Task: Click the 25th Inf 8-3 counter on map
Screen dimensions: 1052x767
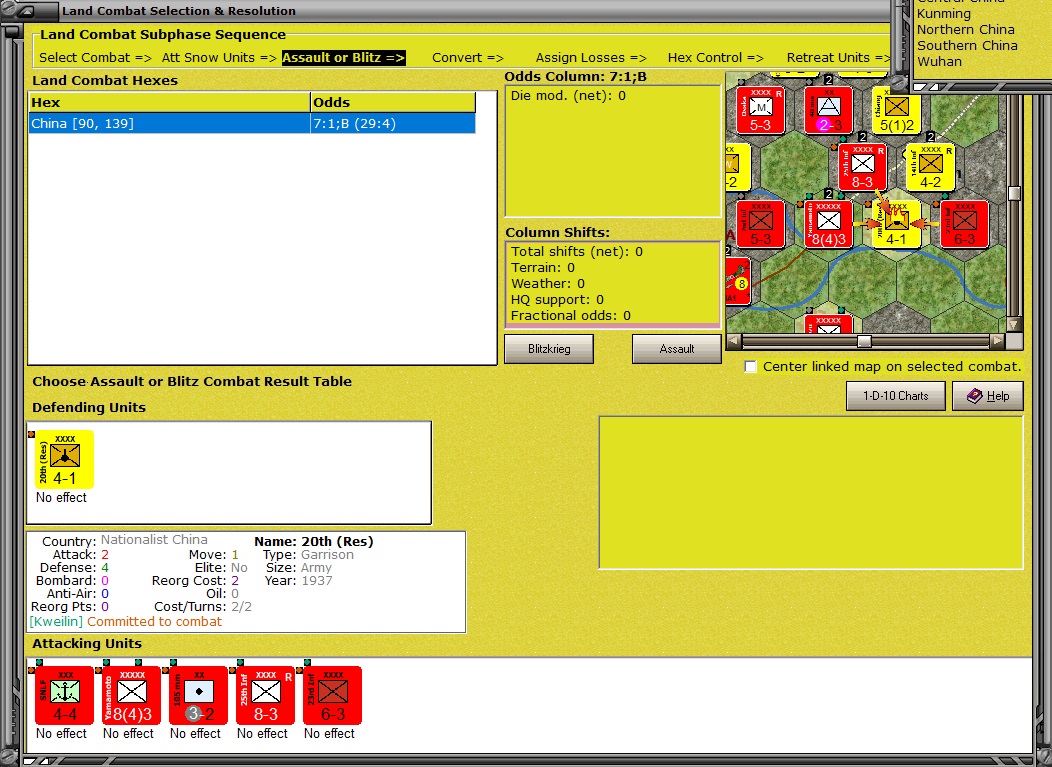Action: pos(862,167)
